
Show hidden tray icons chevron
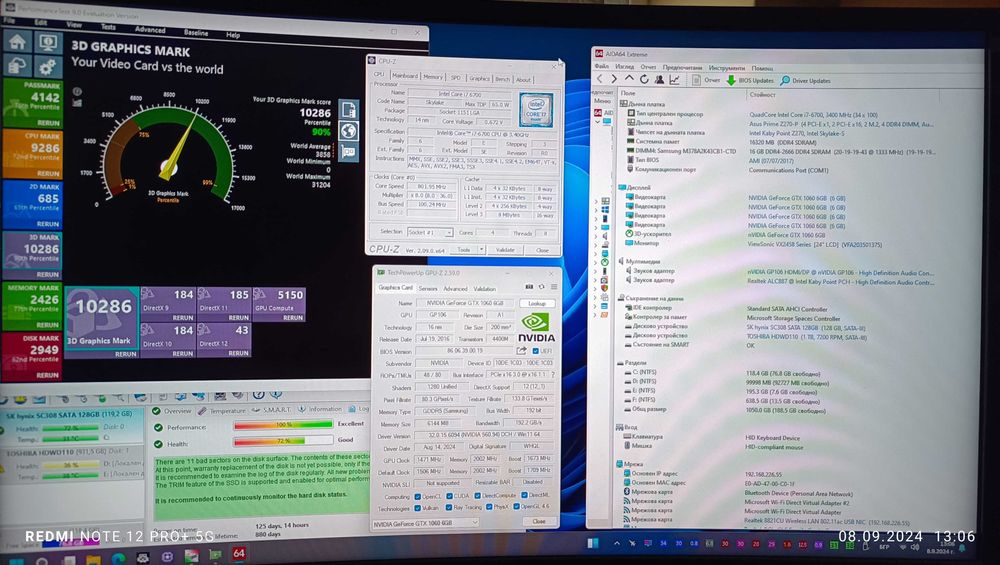(617, 543)
